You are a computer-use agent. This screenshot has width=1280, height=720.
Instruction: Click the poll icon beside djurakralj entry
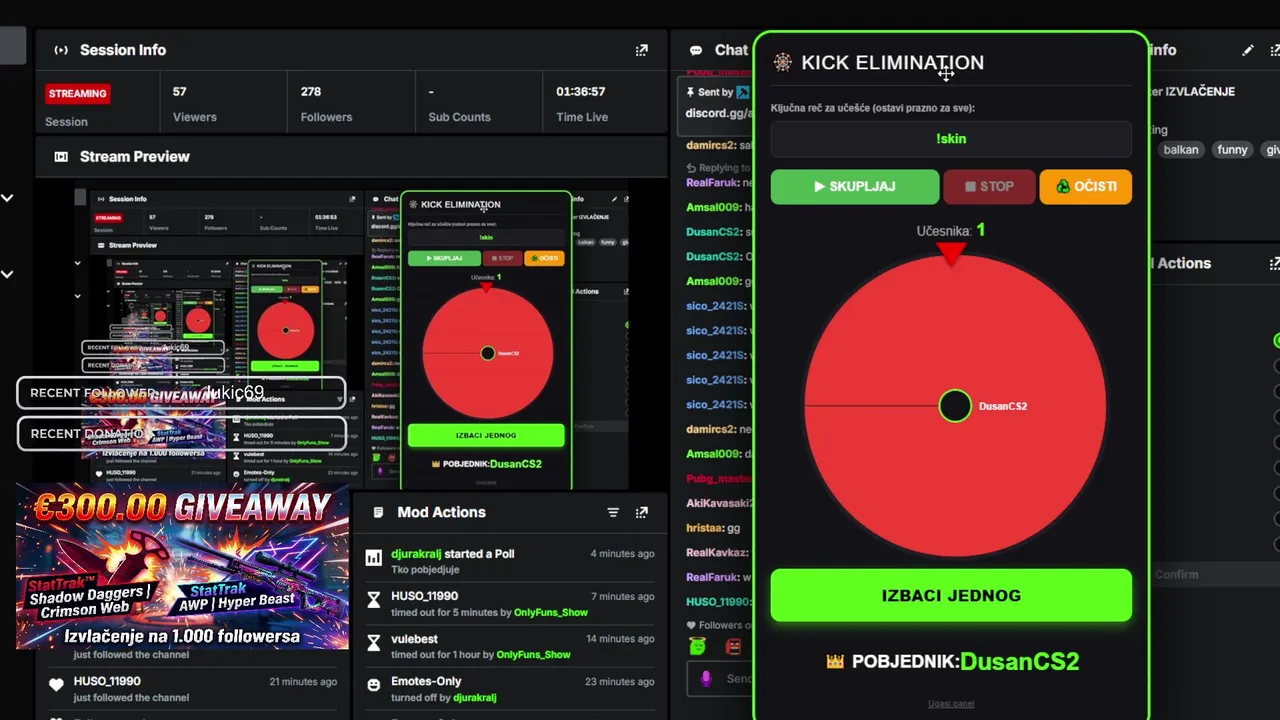tap(374, 558)
